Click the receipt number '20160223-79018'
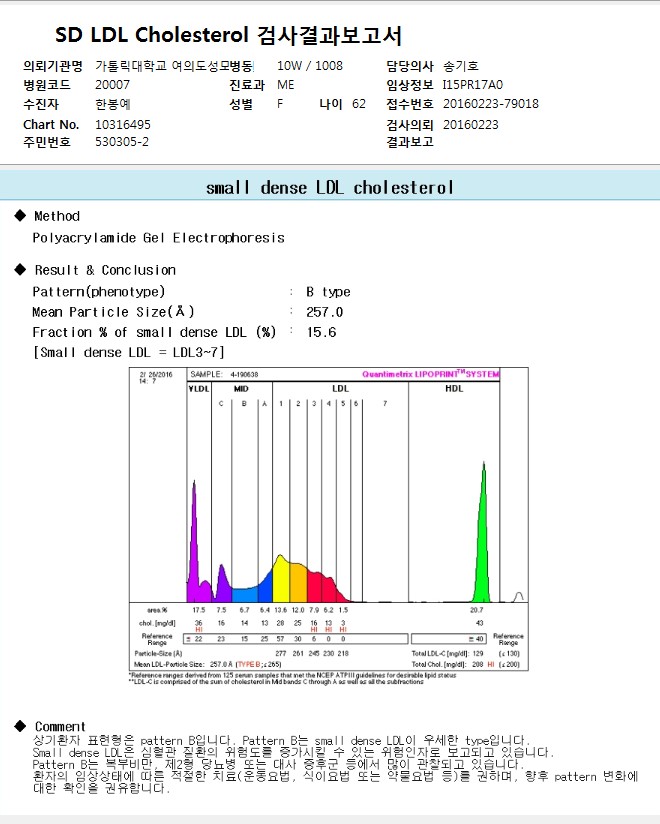Screen dimensions: 660x824 [491, 104]
